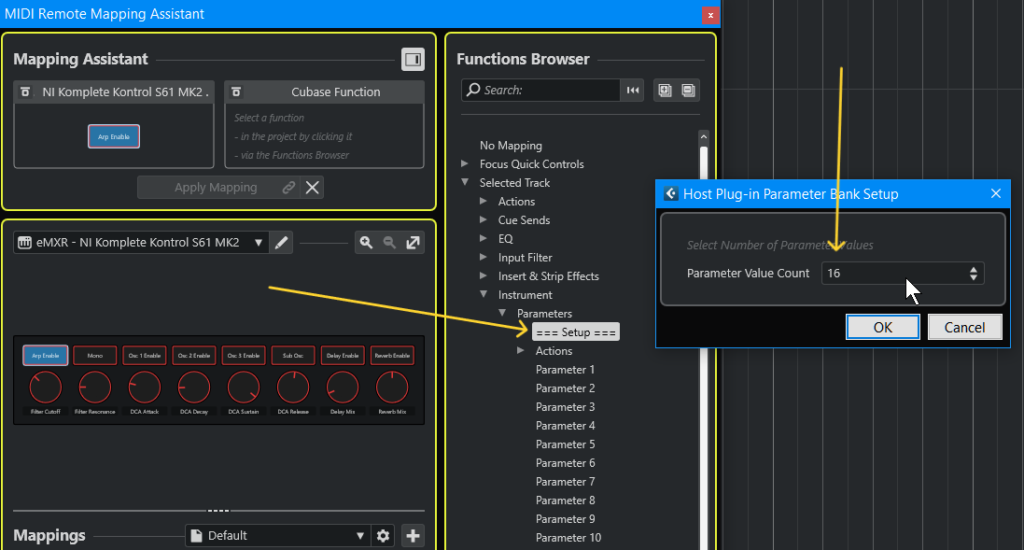Toggle the Osc 2 Enable button
This screenshot has width=1024, height=550.
click(194, 355)
